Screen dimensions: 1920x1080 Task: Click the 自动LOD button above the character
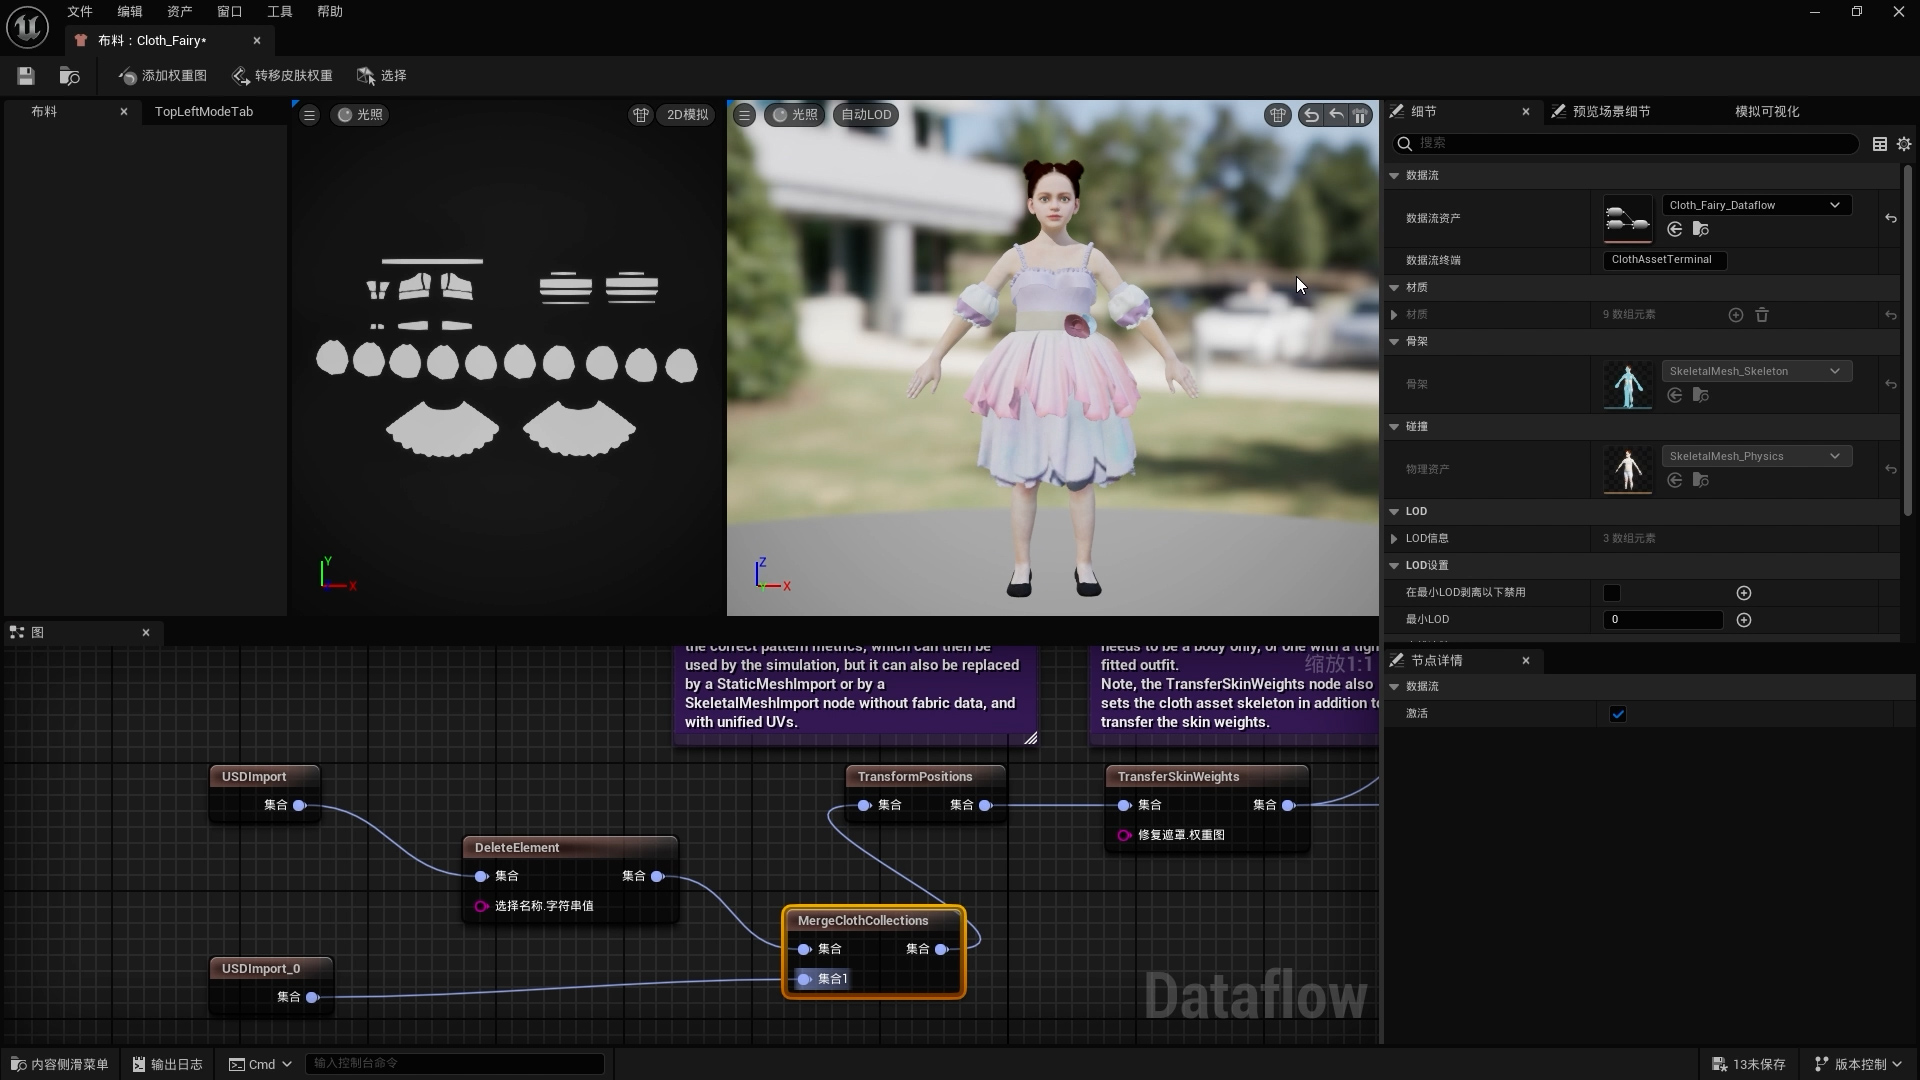(x=865, y=114)
